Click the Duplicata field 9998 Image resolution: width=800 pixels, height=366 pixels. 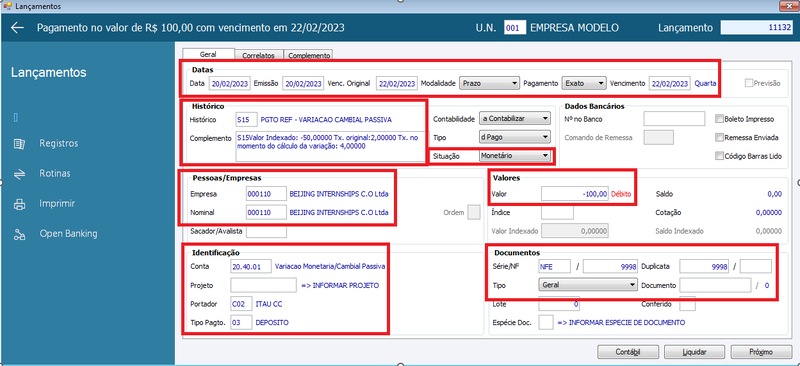(x=704, y=266)
